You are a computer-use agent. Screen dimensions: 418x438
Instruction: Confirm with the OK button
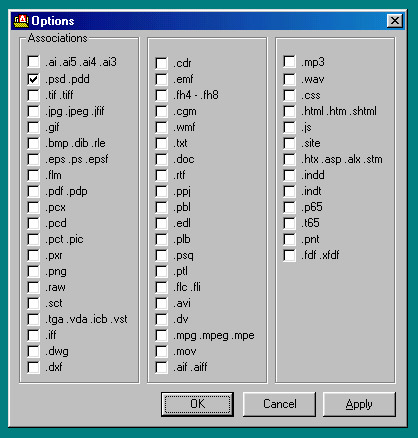click(x=197, y=404)
